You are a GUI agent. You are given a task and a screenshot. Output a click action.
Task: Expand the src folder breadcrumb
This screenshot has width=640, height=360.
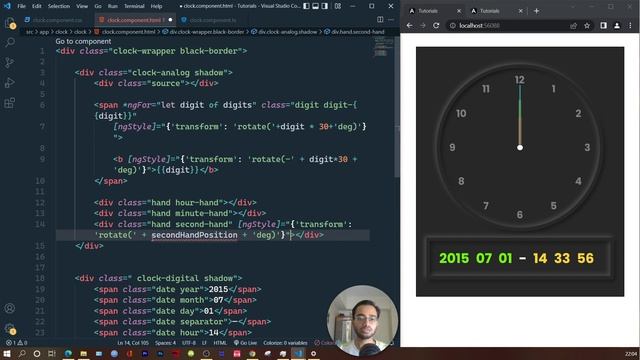tap(29, 31)
